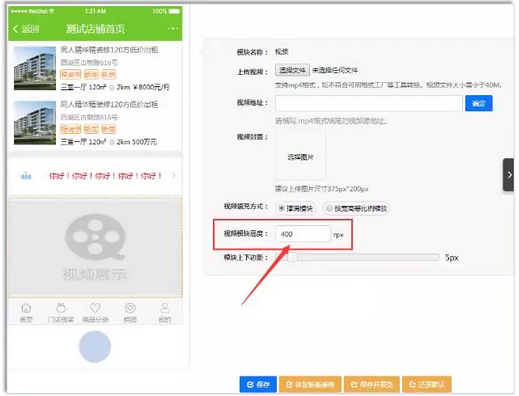Click the 保存并预览 orange button
This screenshot has height=396, width=519.
click(x=372, y=384)
